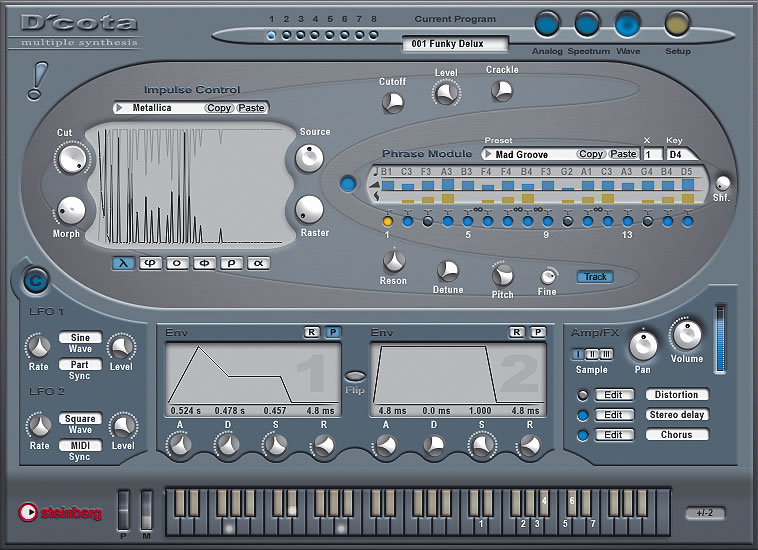Screen dimensions: 758x550
Task: Click the Pitch knob
Action: (502, 275)
